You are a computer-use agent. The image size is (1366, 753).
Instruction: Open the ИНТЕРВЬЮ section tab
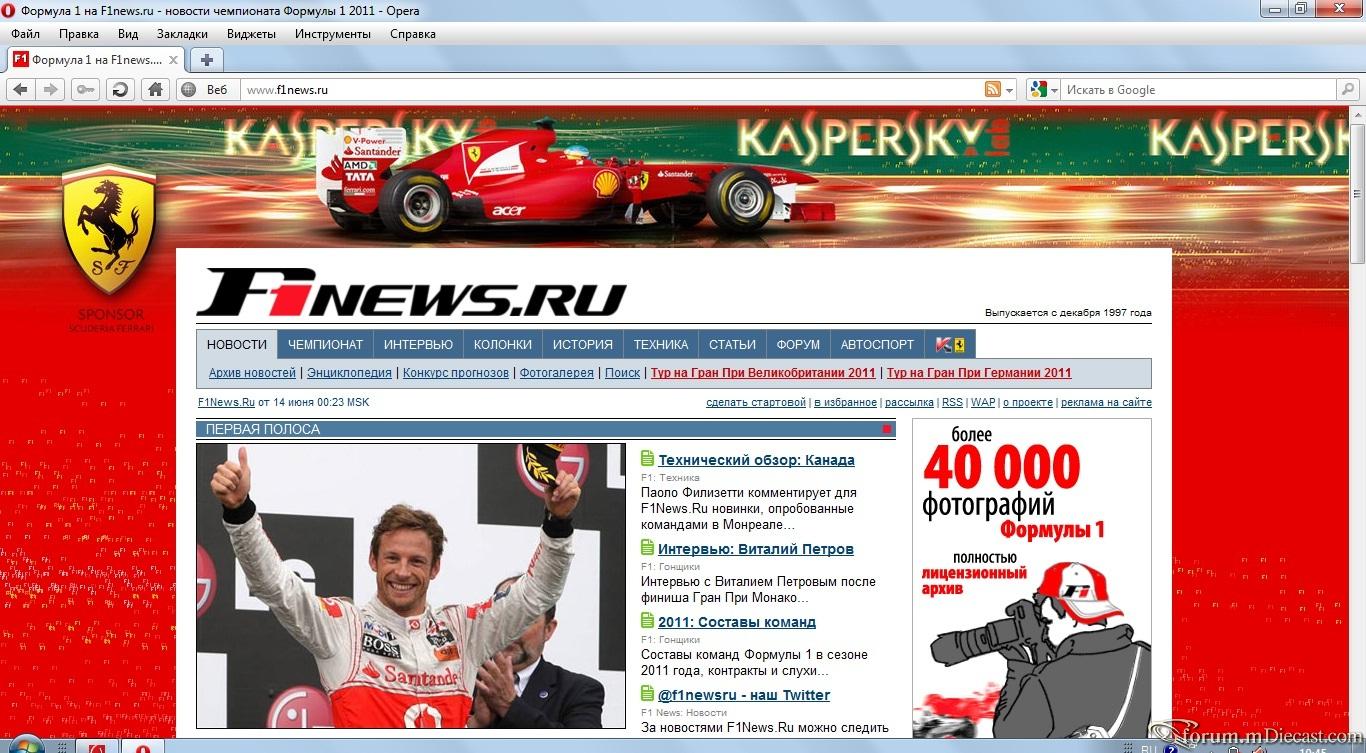(418, 344)
